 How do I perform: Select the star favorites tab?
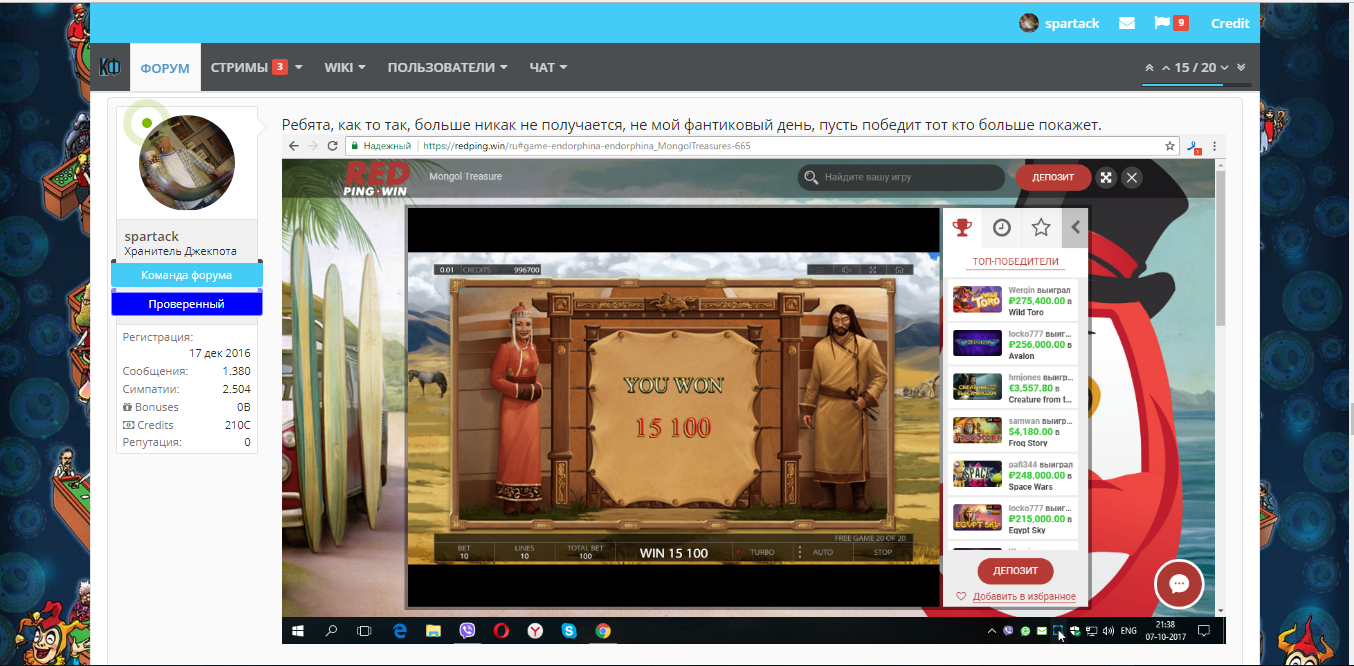pos(1041,228)
